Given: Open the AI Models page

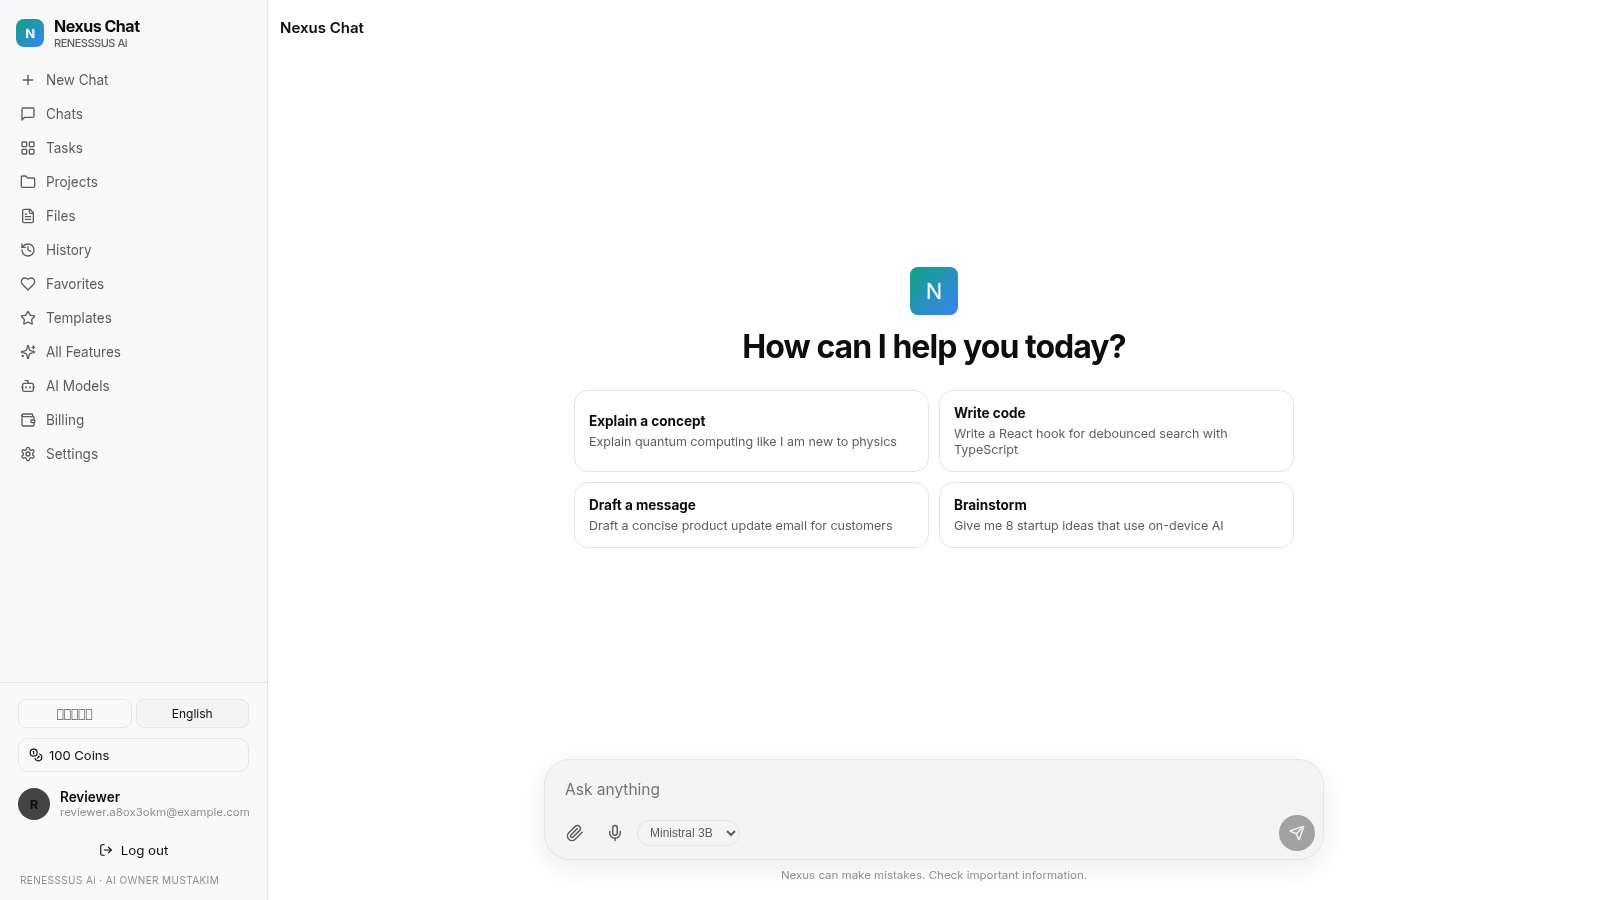Looking at the screenshot, I should (x=133, y=386).
